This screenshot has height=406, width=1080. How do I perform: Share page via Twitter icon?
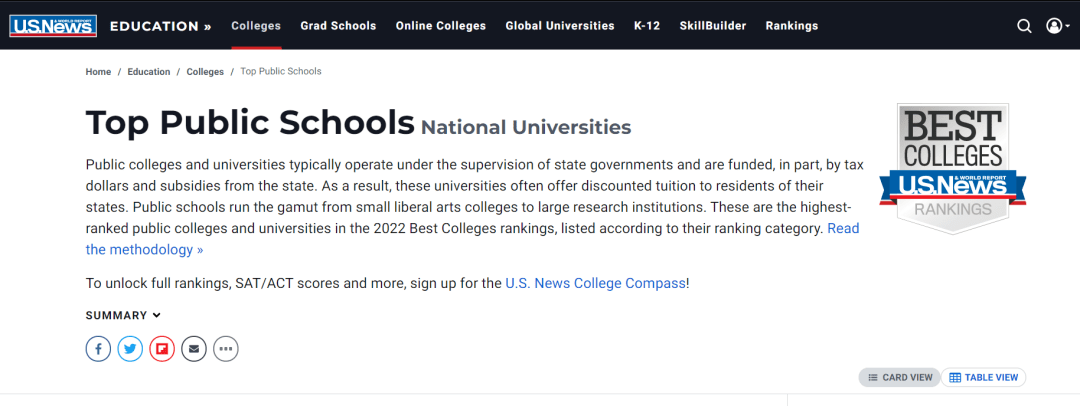click(130, 349)
